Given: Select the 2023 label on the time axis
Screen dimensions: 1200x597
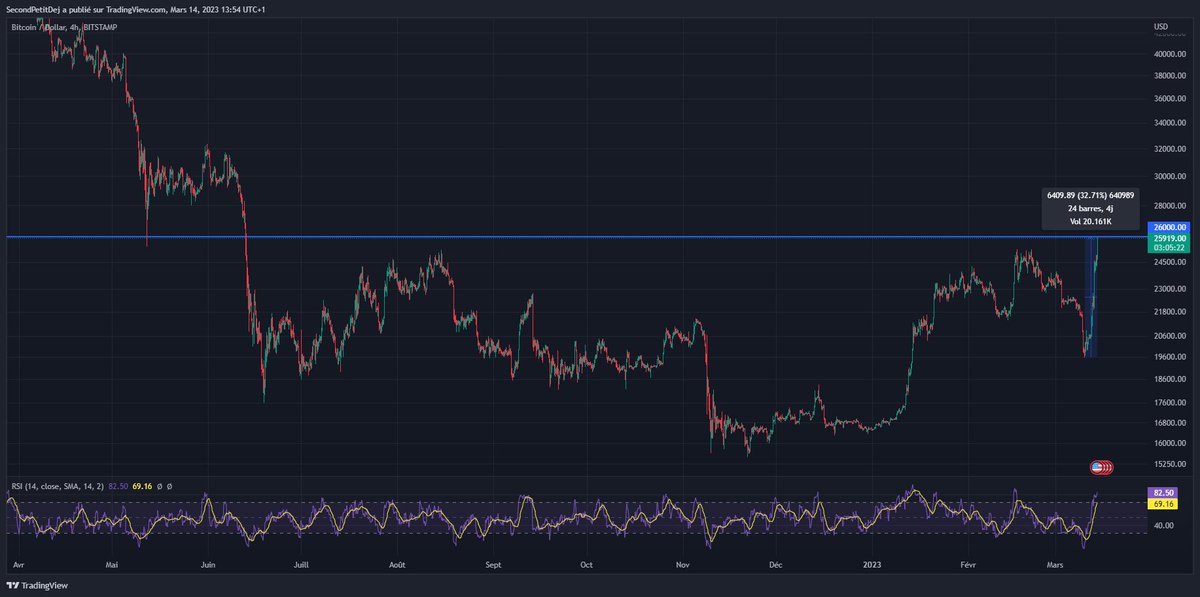Looking at the screenshot, I should pyautogui.click(x=870, y=564).
